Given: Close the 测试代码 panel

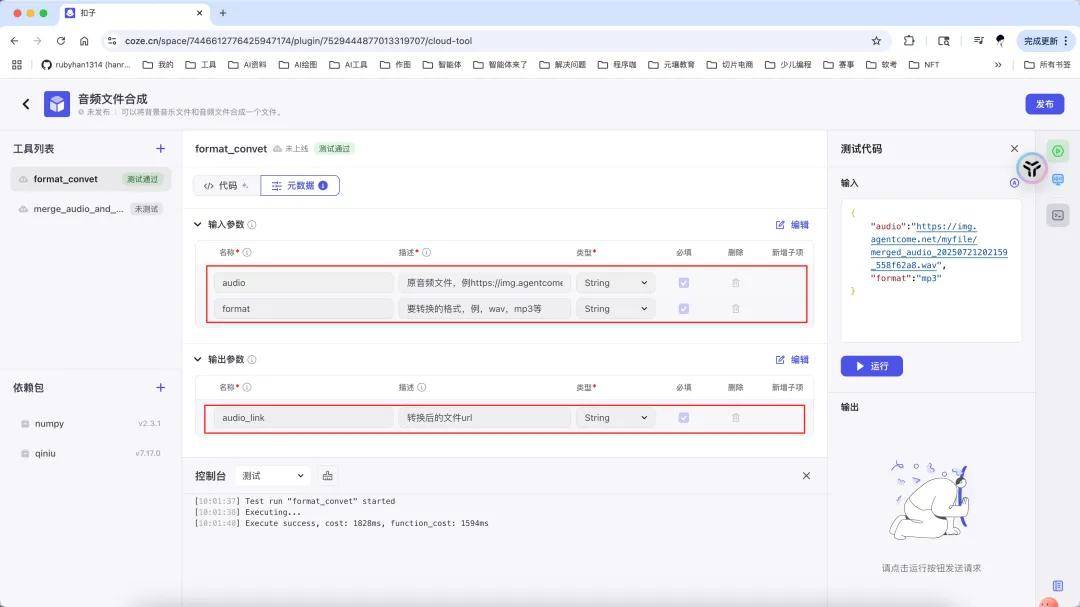Looking at the screenshot, I should [1014, 149].
